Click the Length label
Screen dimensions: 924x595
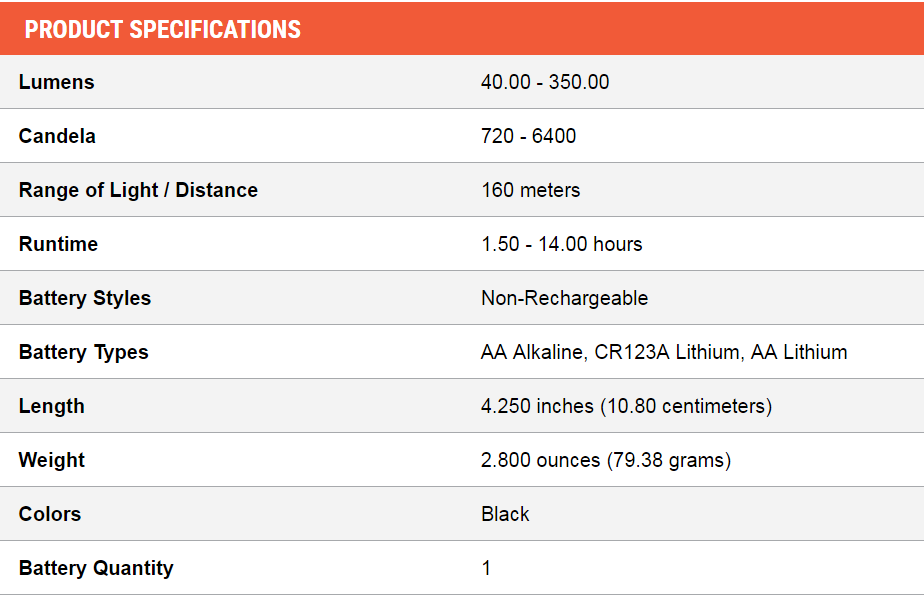[51, 406]
